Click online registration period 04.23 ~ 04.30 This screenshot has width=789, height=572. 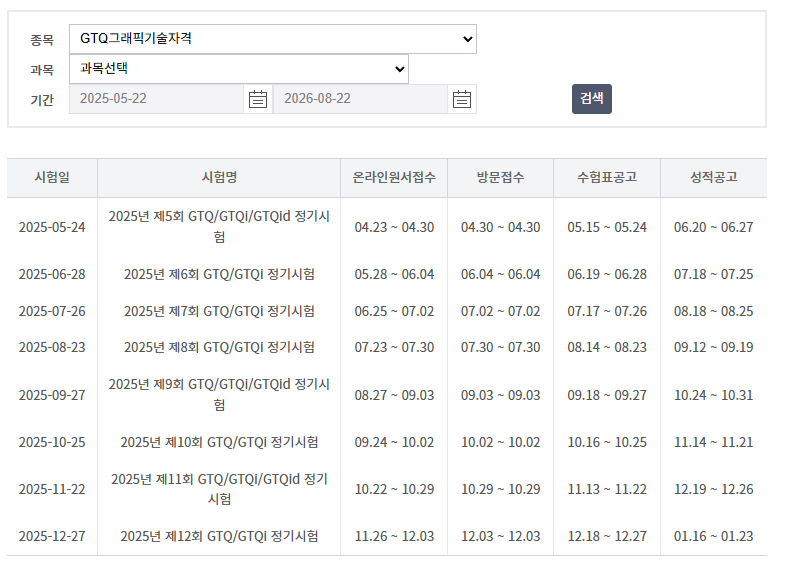click(394, 227)
